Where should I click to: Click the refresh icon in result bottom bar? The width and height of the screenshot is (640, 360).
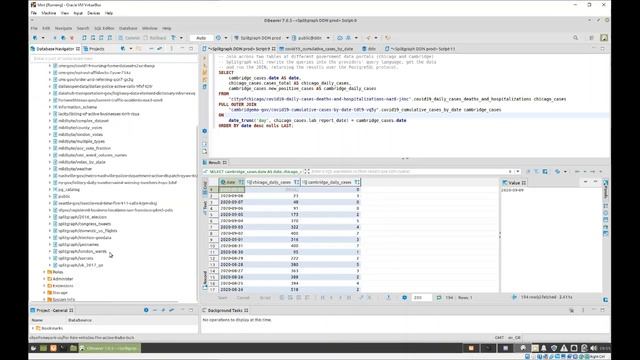(404, 298)
